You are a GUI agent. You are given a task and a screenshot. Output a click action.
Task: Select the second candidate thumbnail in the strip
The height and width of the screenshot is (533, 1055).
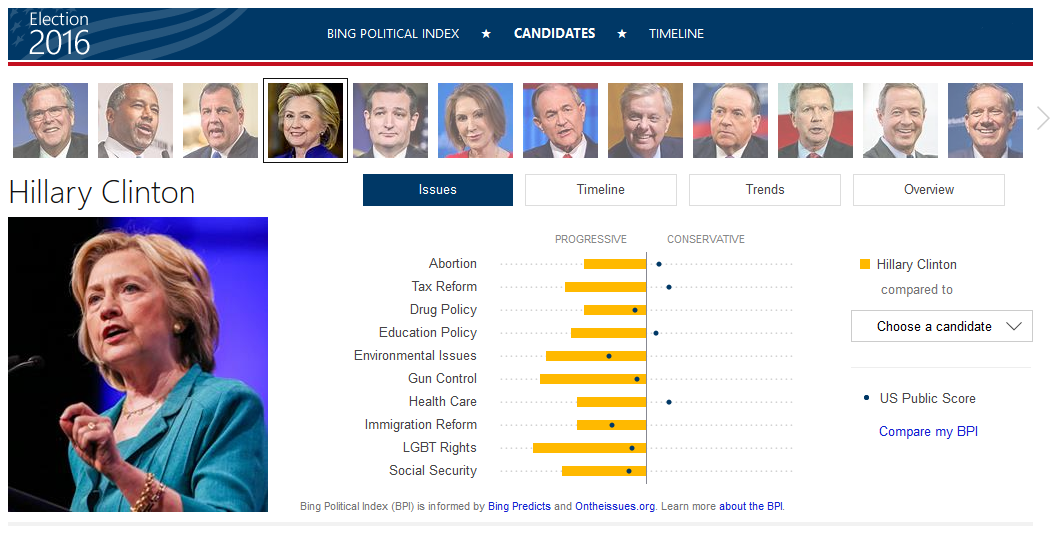tap(135, 121)
